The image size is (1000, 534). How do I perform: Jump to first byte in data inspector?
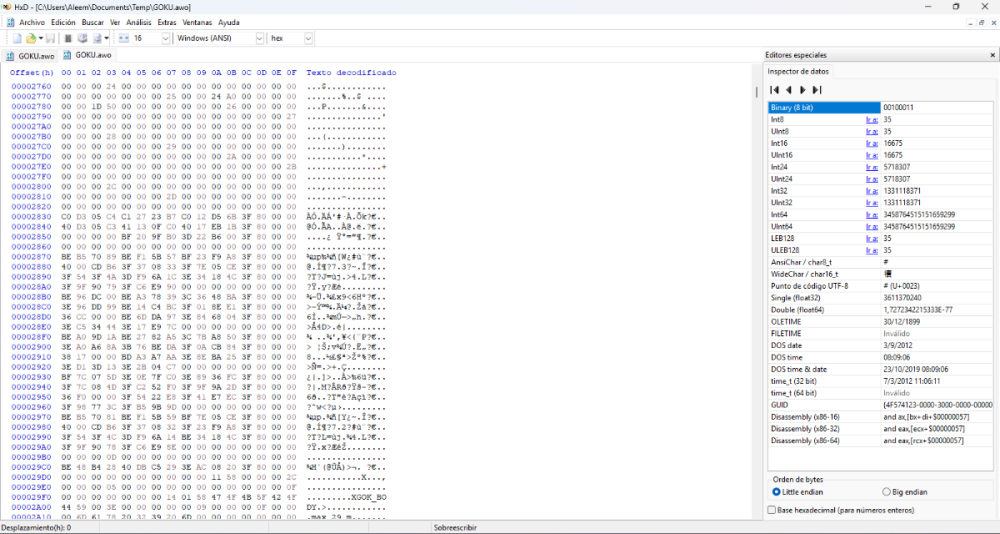[x=774, y=90]
